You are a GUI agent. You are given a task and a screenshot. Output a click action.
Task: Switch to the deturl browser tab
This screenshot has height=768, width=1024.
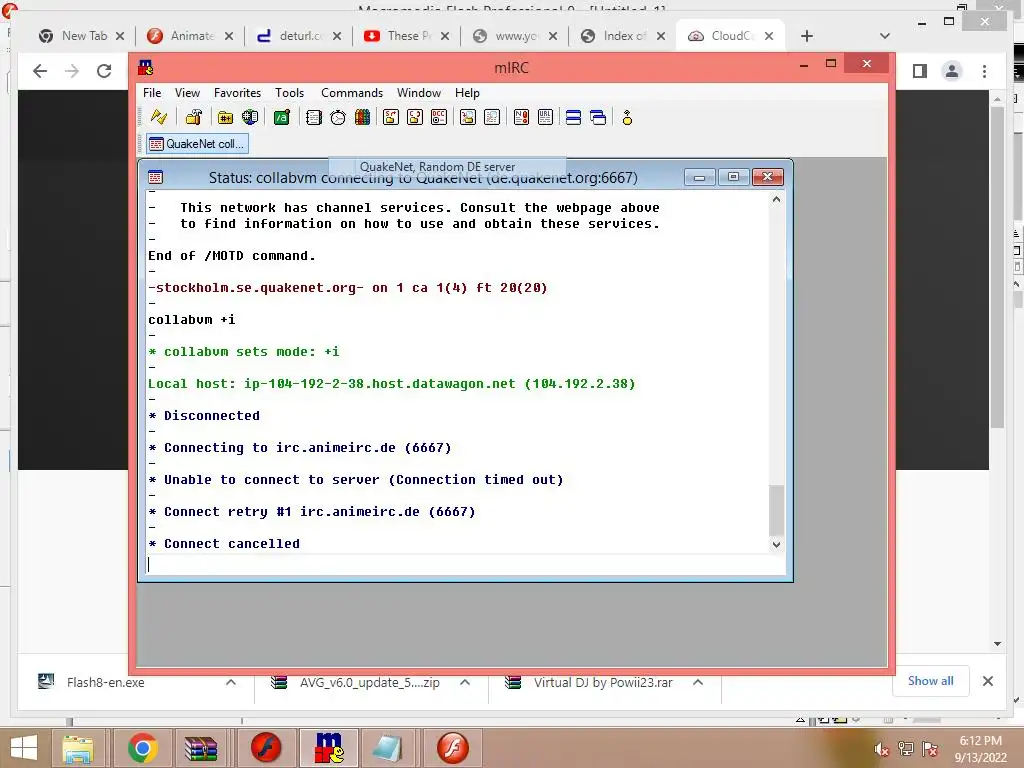point(298,36)
